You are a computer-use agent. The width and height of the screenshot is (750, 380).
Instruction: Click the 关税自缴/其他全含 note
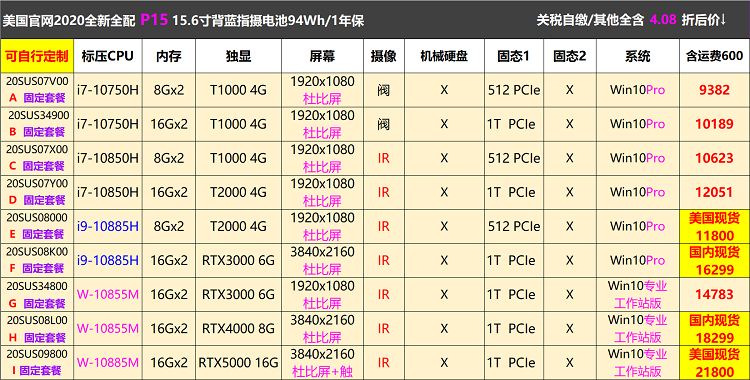click(590, 20)
